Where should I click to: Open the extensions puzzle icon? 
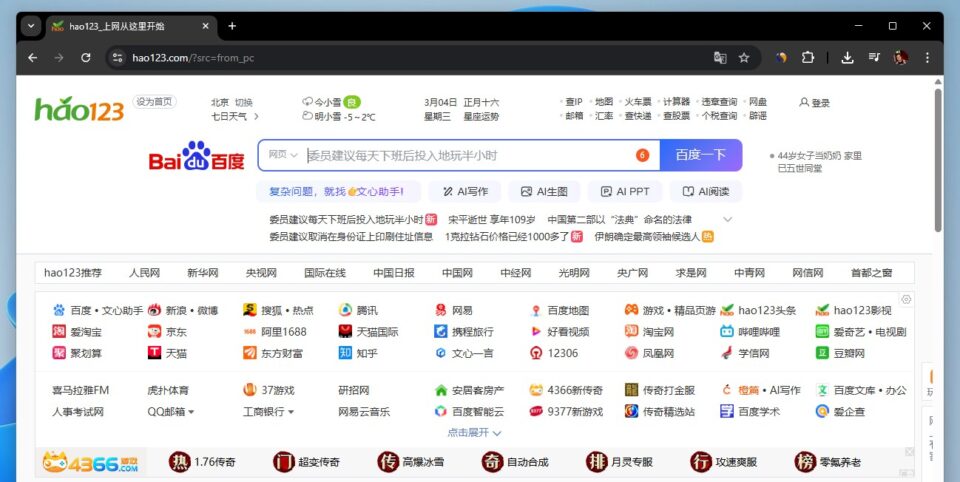point(808,58)
